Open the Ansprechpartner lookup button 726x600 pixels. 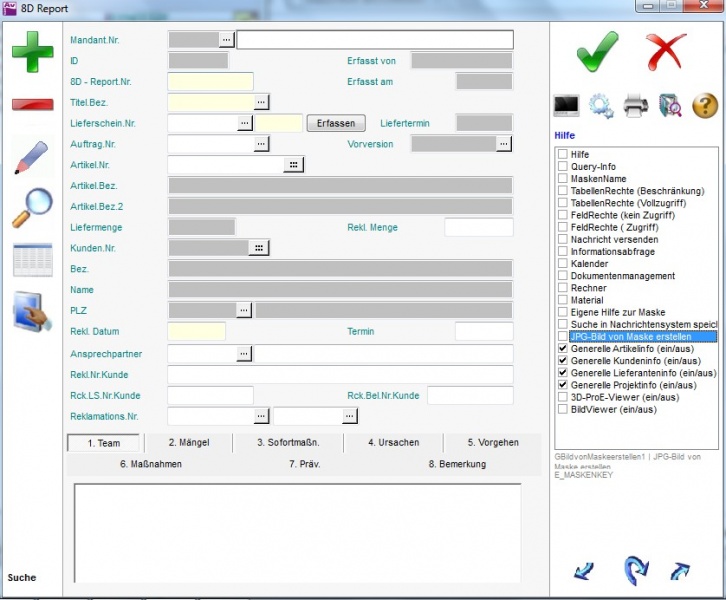(244, 354)
